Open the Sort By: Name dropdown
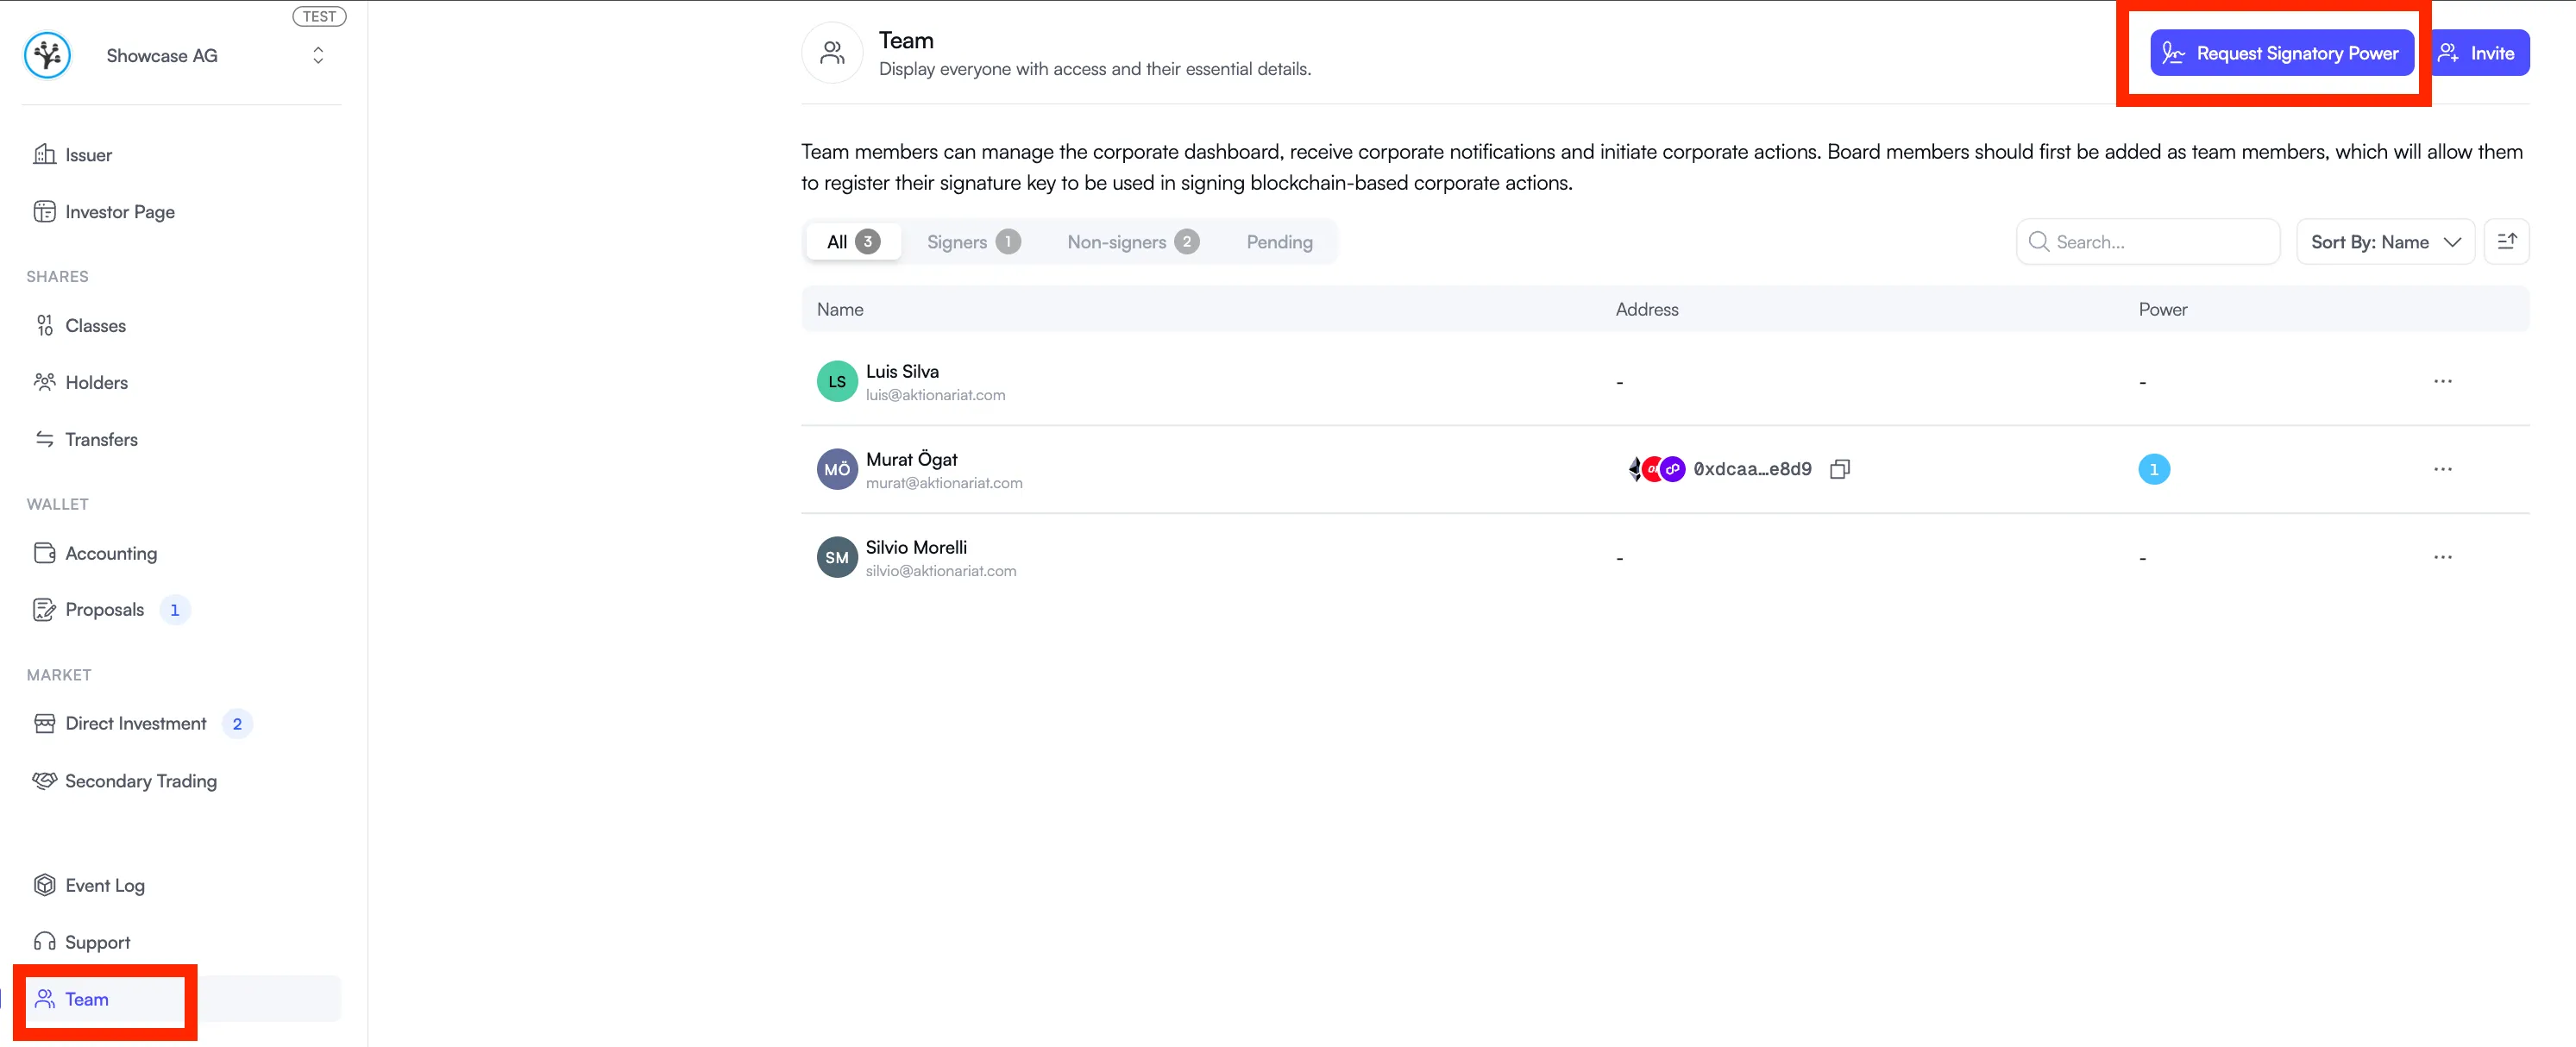The image size is (2576, 1047). click(x=2385, y=241)
